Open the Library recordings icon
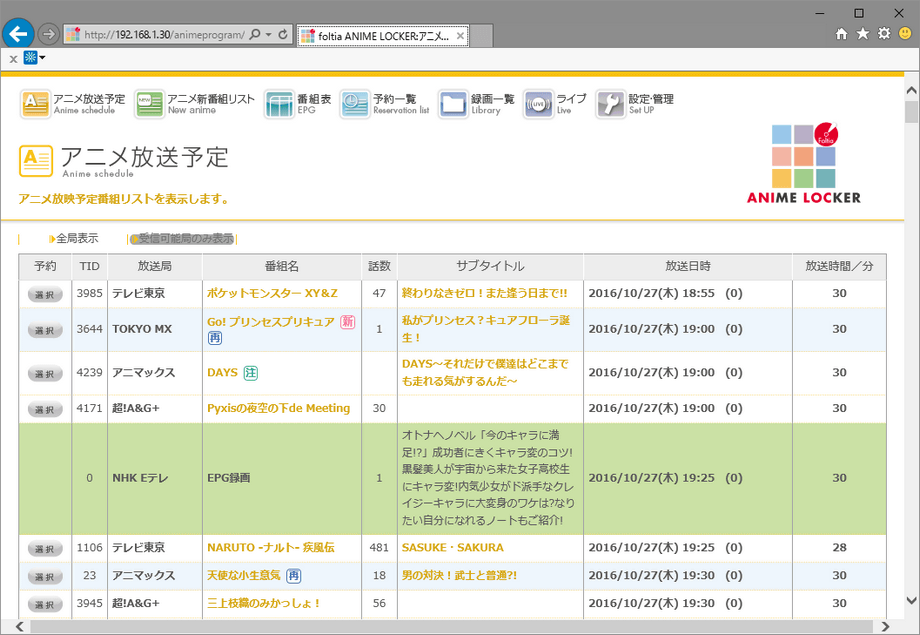This screenshot has height=635, width=920. [453, 104]
